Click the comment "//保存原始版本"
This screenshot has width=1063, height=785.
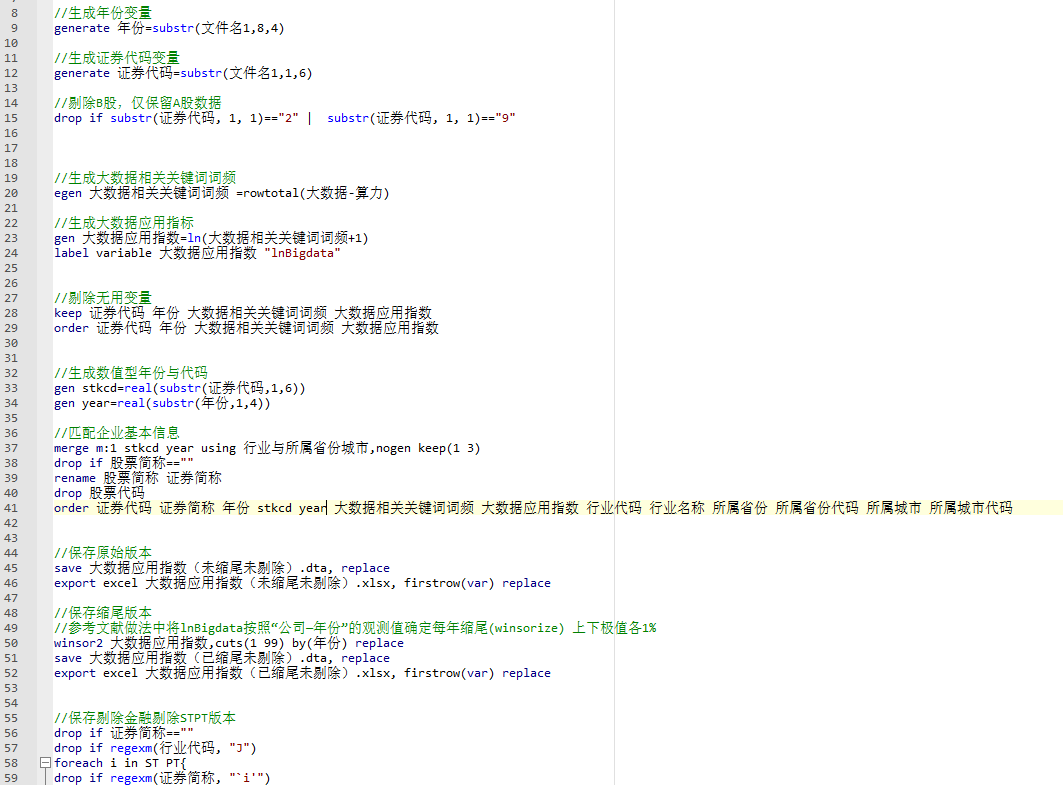click(103, 553)
